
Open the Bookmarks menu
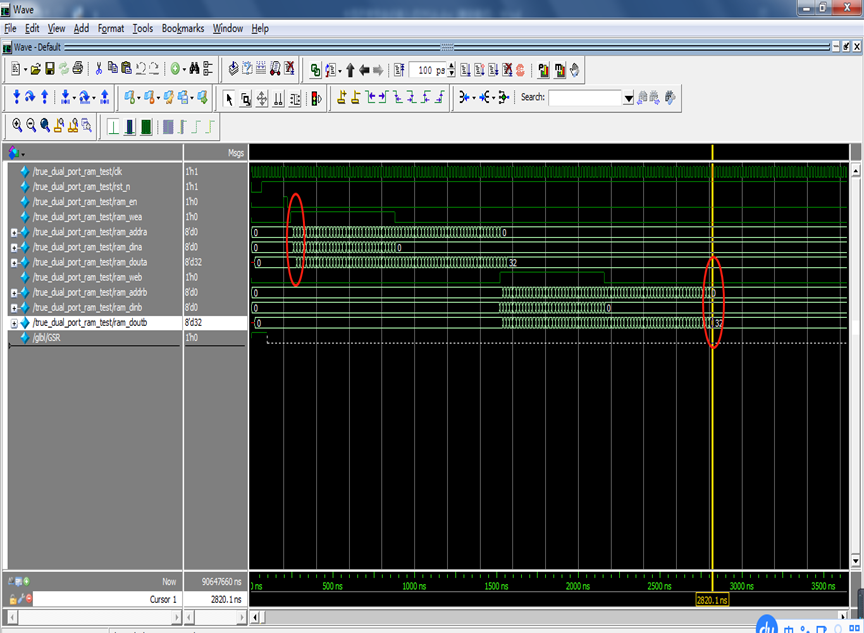pyautogui.click(x=182, y=28)
